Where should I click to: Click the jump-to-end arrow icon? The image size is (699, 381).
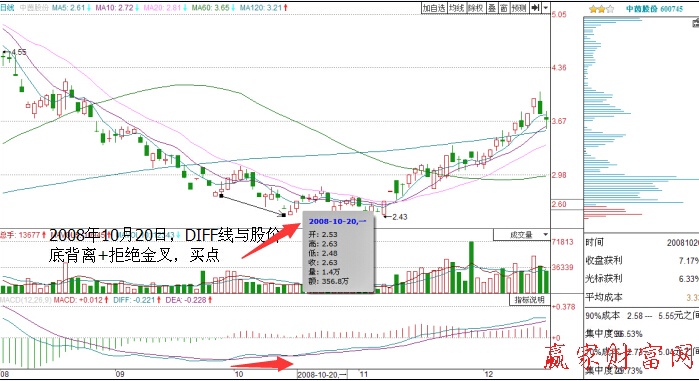535,8
